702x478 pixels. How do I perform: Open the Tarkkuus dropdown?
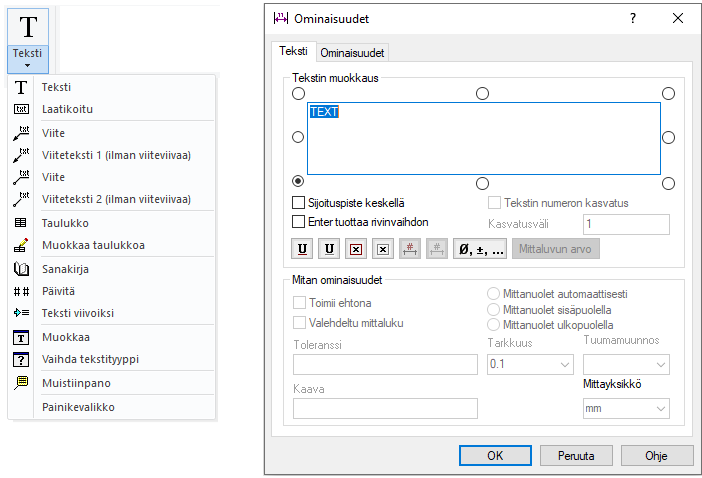(x=529, y=365)
